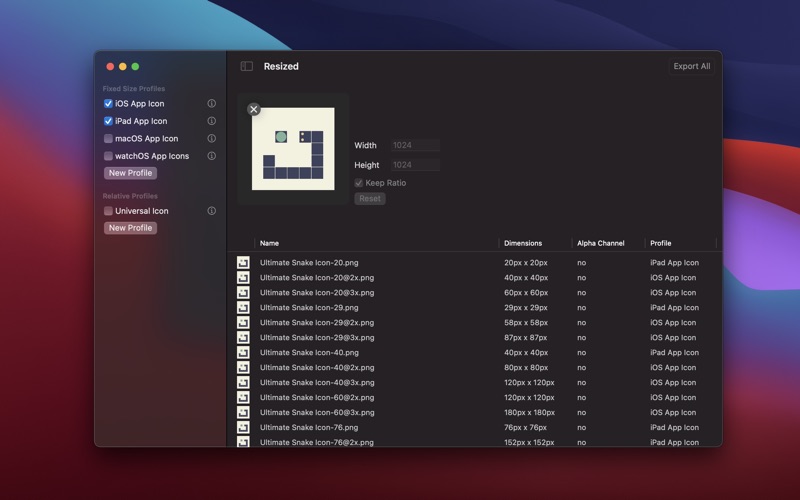Click the file icon for Ultimate Snake Icon-20@3x.png
The height and width of the screenshot is (500, 800).
tap(243, 292)
